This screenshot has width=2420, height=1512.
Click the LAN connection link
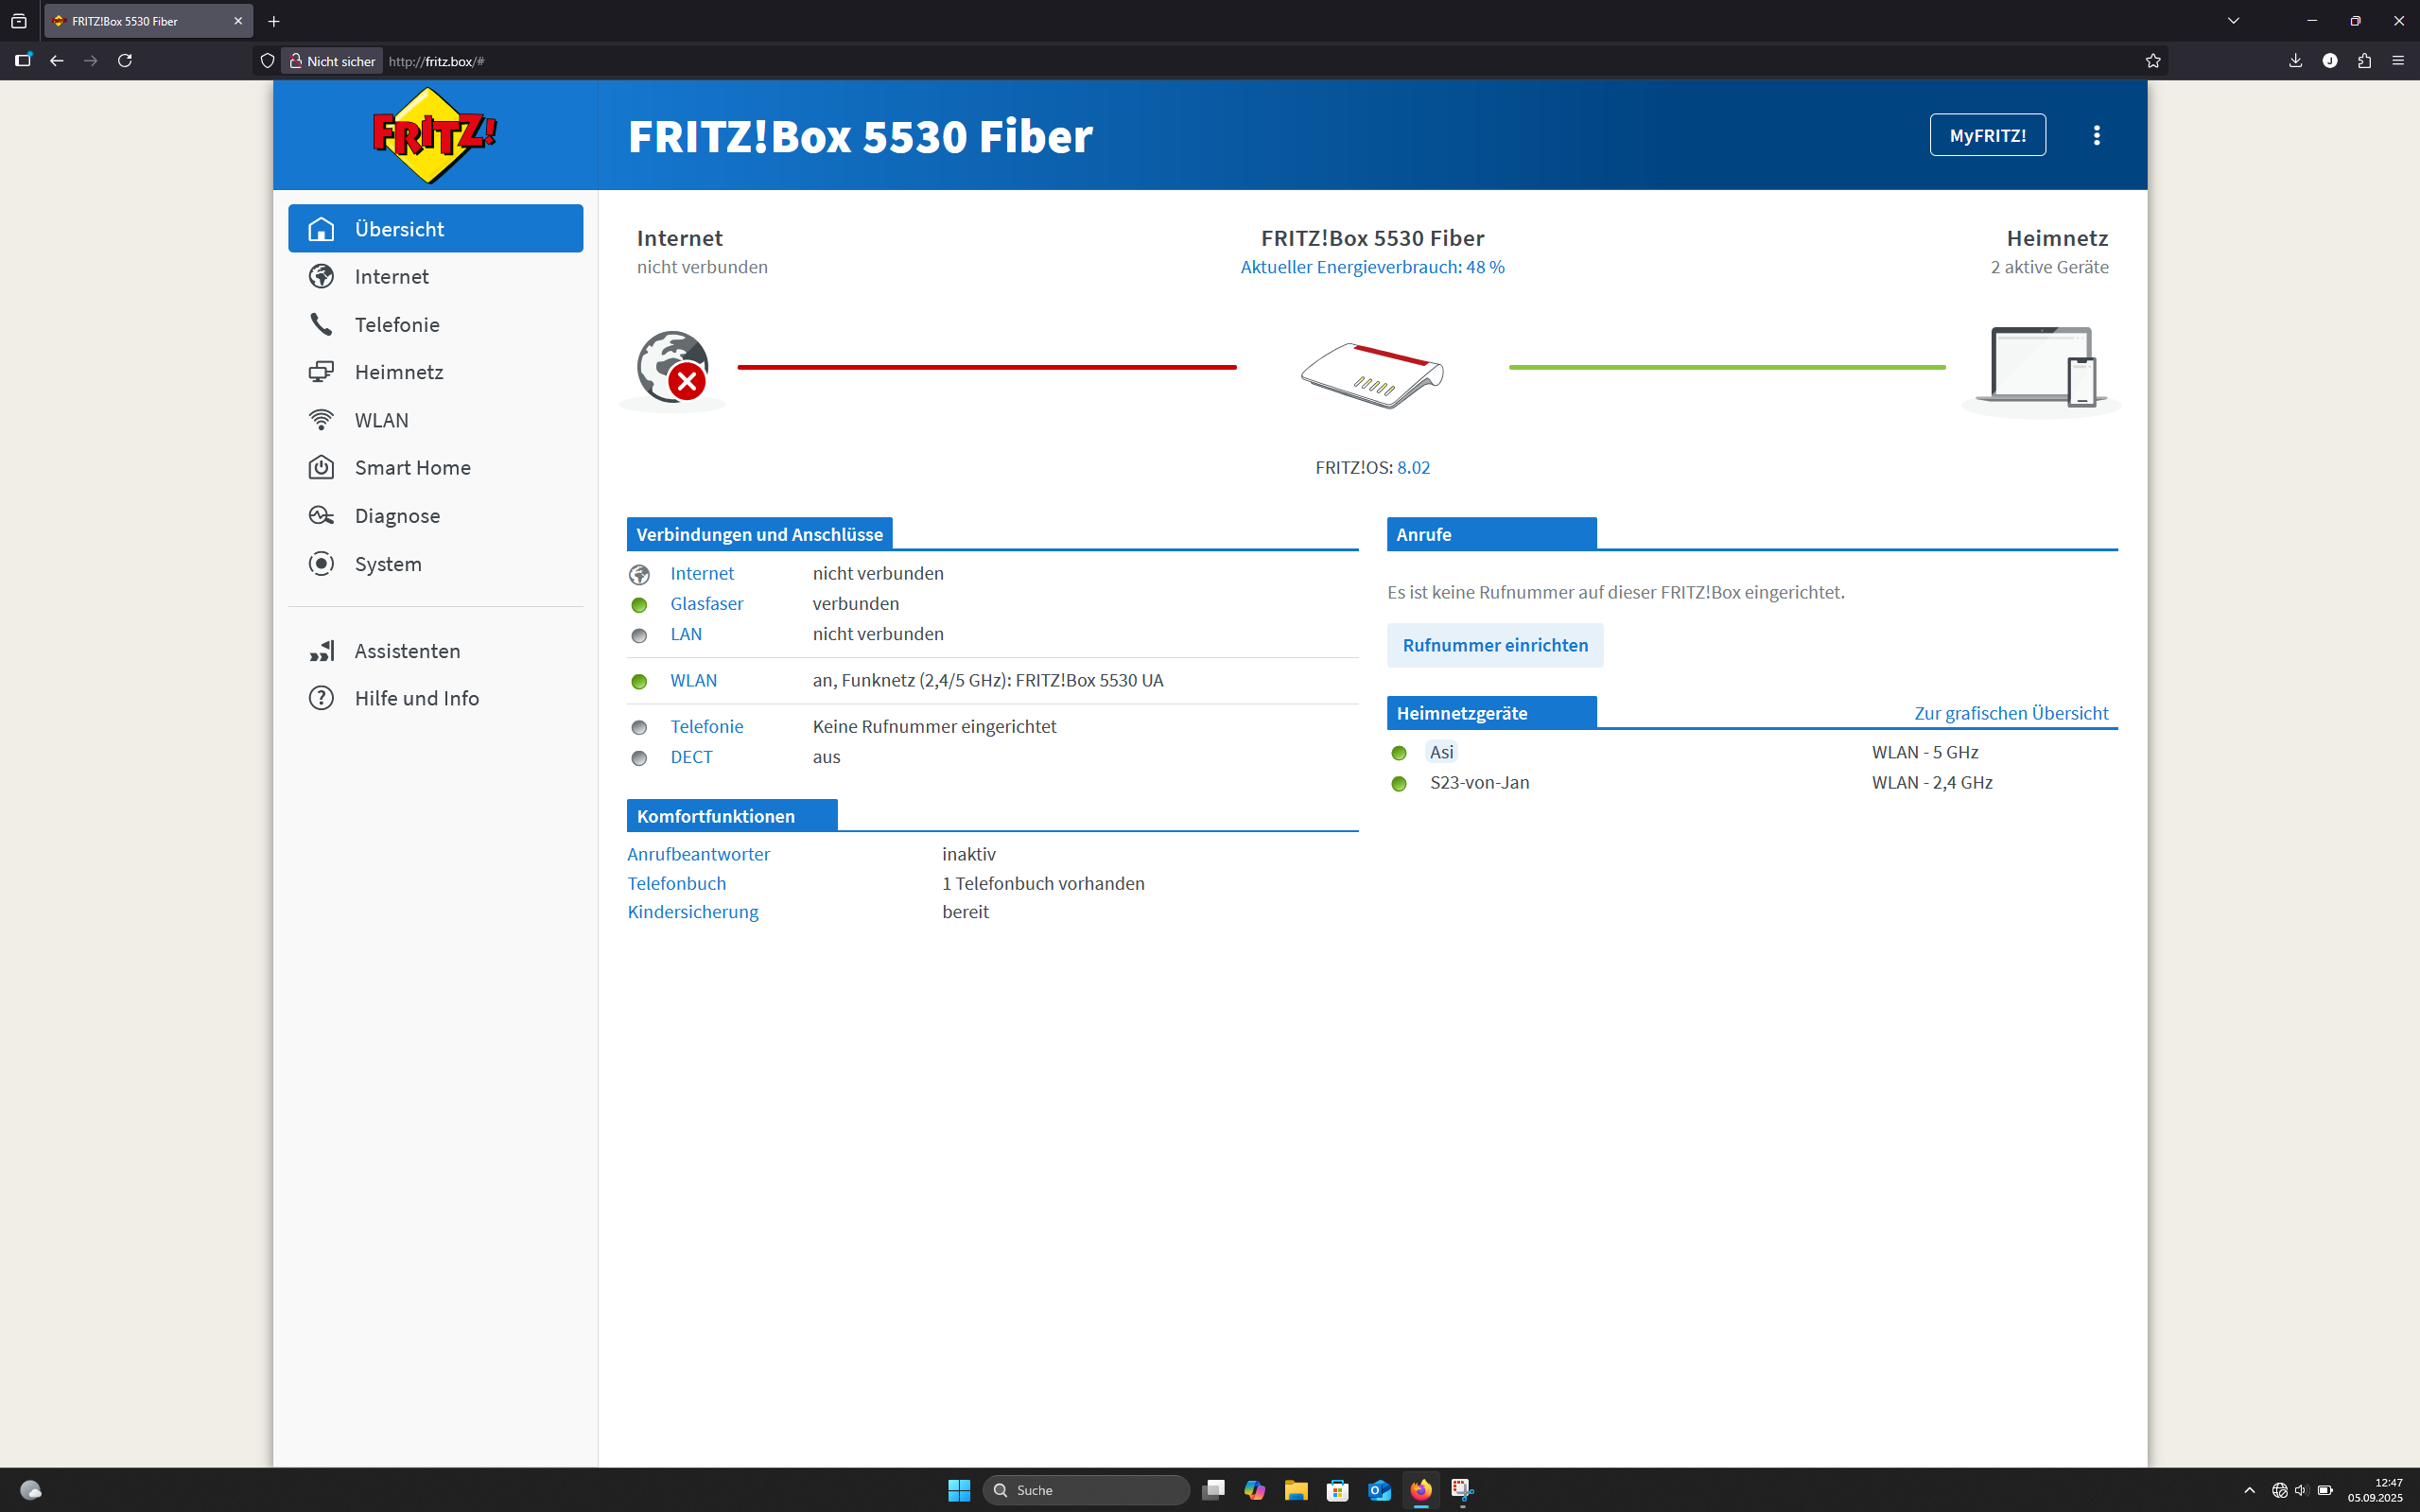[686, 634]
